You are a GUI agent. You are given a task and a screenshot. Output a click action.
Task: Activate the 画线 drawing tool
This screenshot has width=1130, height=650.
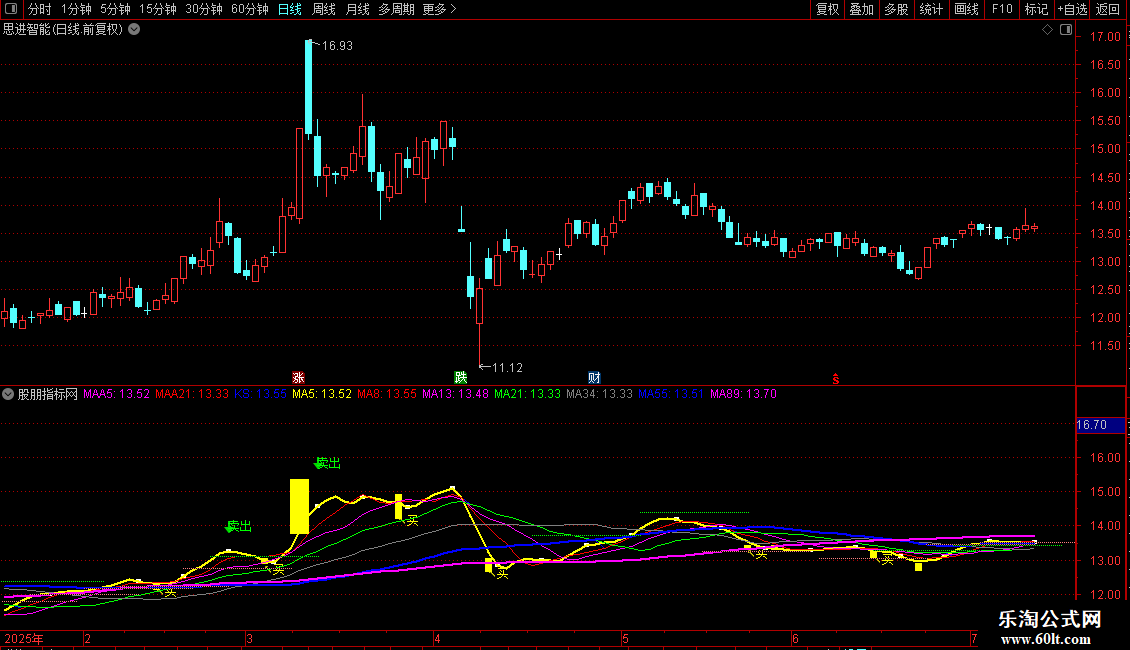(966, 9)
